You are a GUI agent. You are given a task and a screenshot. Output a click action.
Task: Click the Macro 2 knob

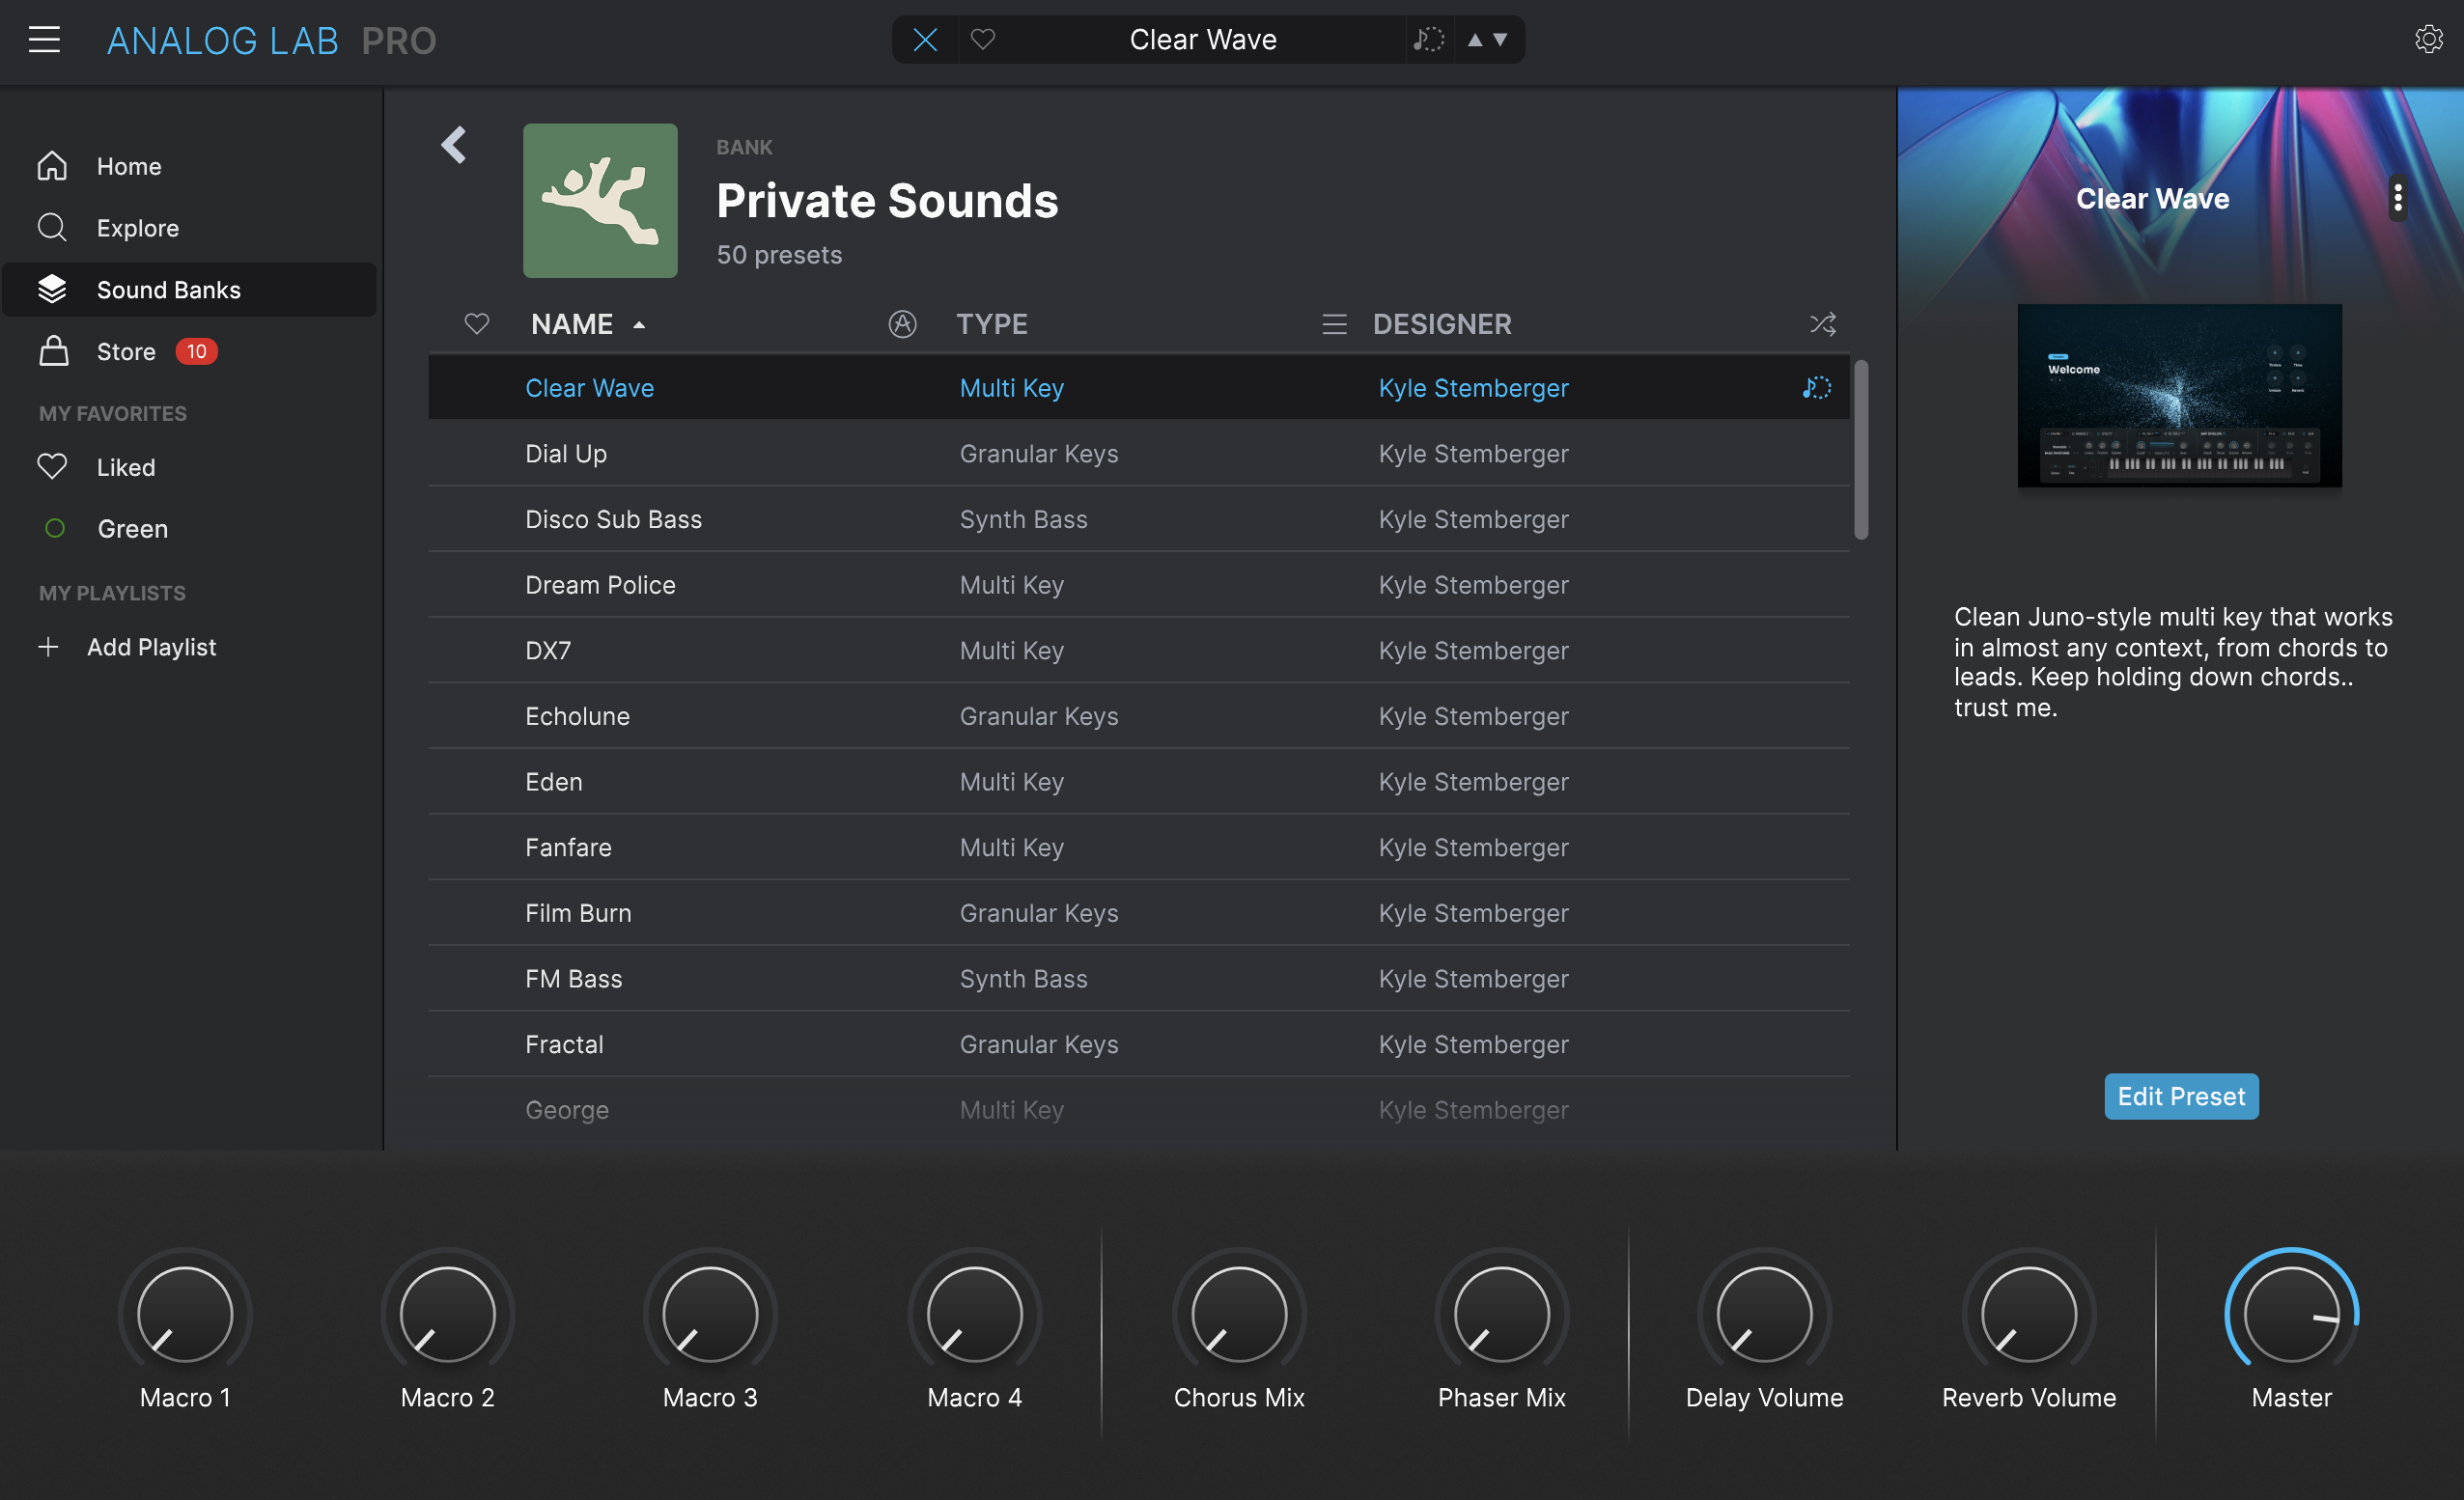coord(448,1314)
